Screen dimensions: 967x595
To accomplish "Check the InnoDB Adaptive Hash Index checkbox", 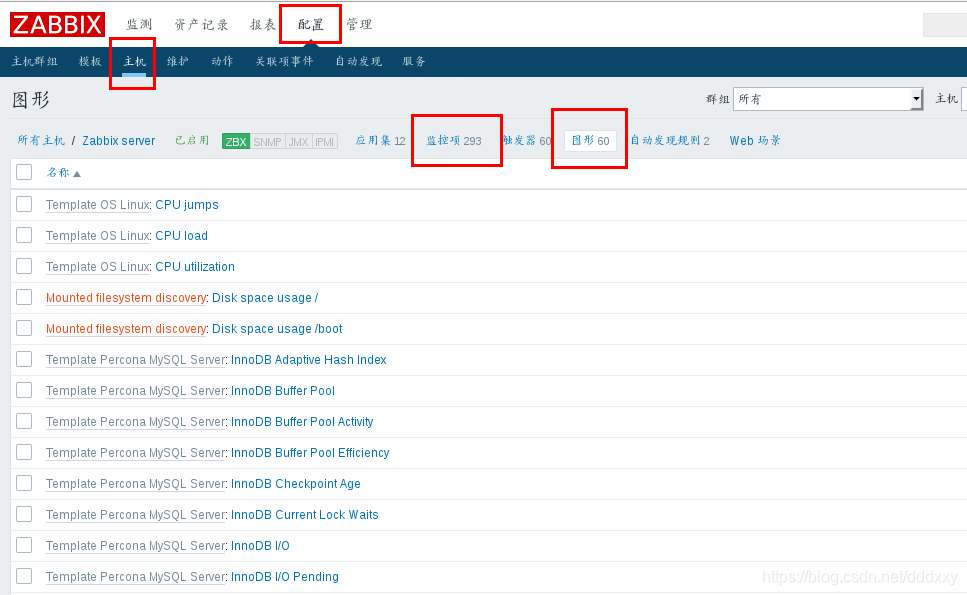I will pos(24,359).
